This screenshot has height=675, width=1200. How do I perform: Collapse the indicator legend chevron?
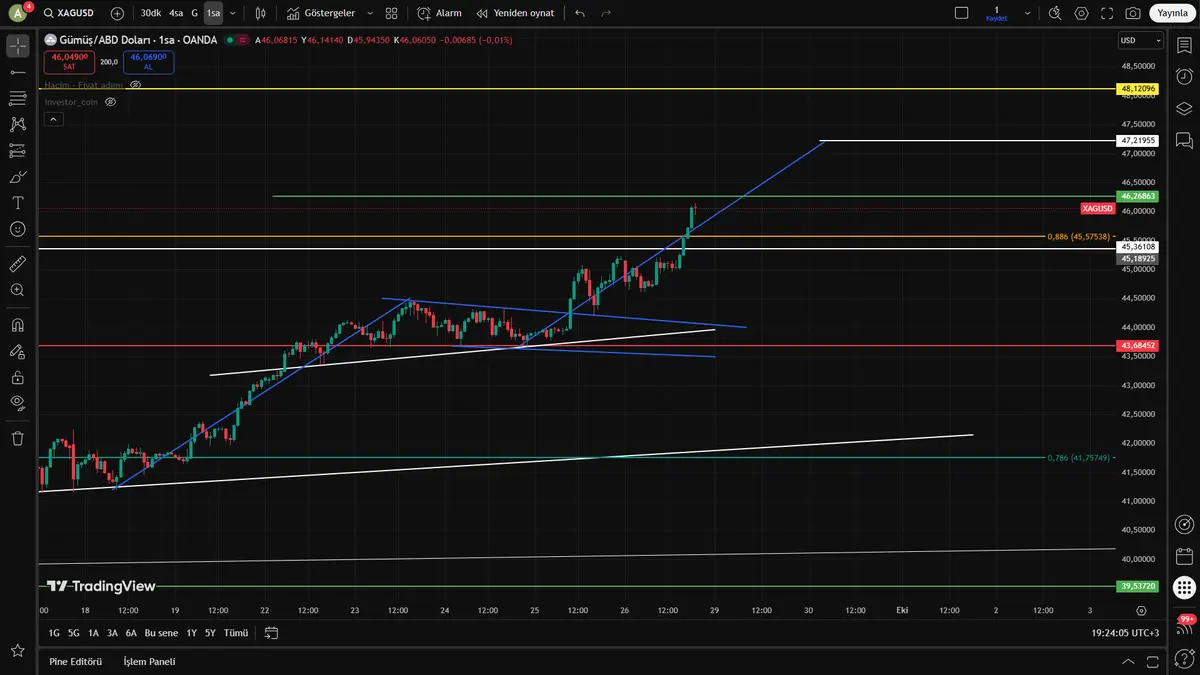click(x=53, y=119)
